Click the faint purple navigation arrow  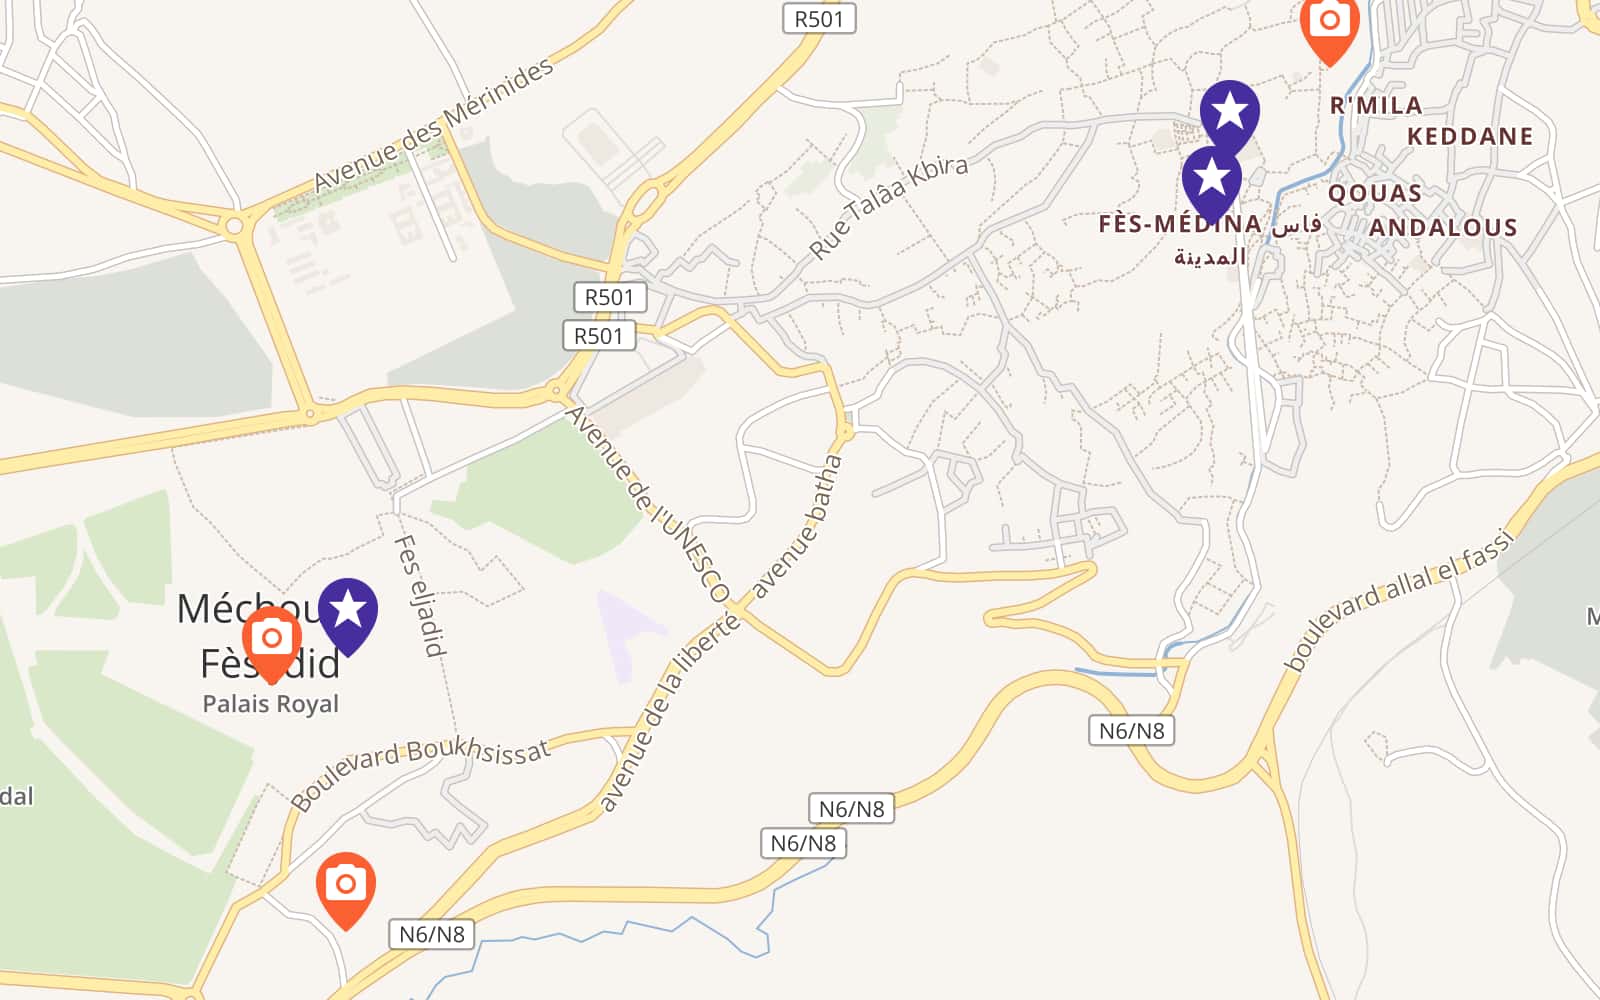click(627, 628)
